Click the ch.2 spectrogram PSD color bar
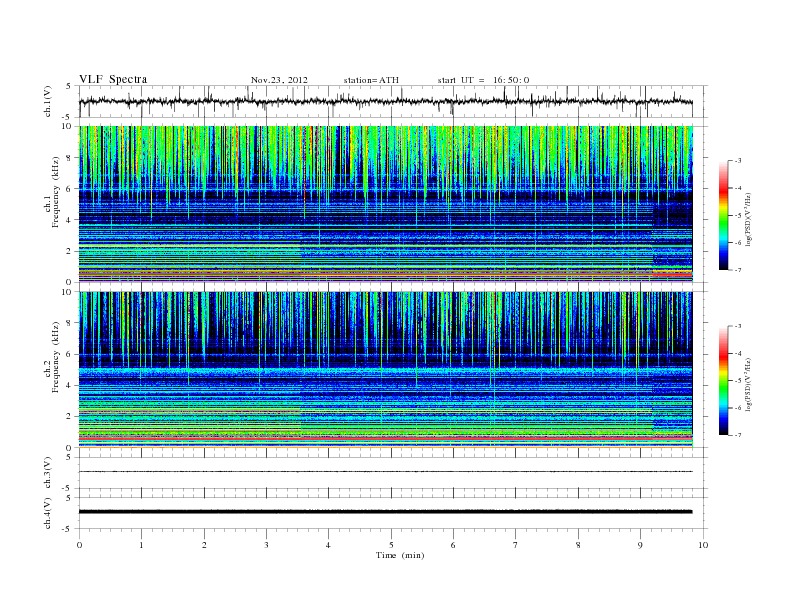The height and width of the screenshot is (612, 792). pos(724,381)
